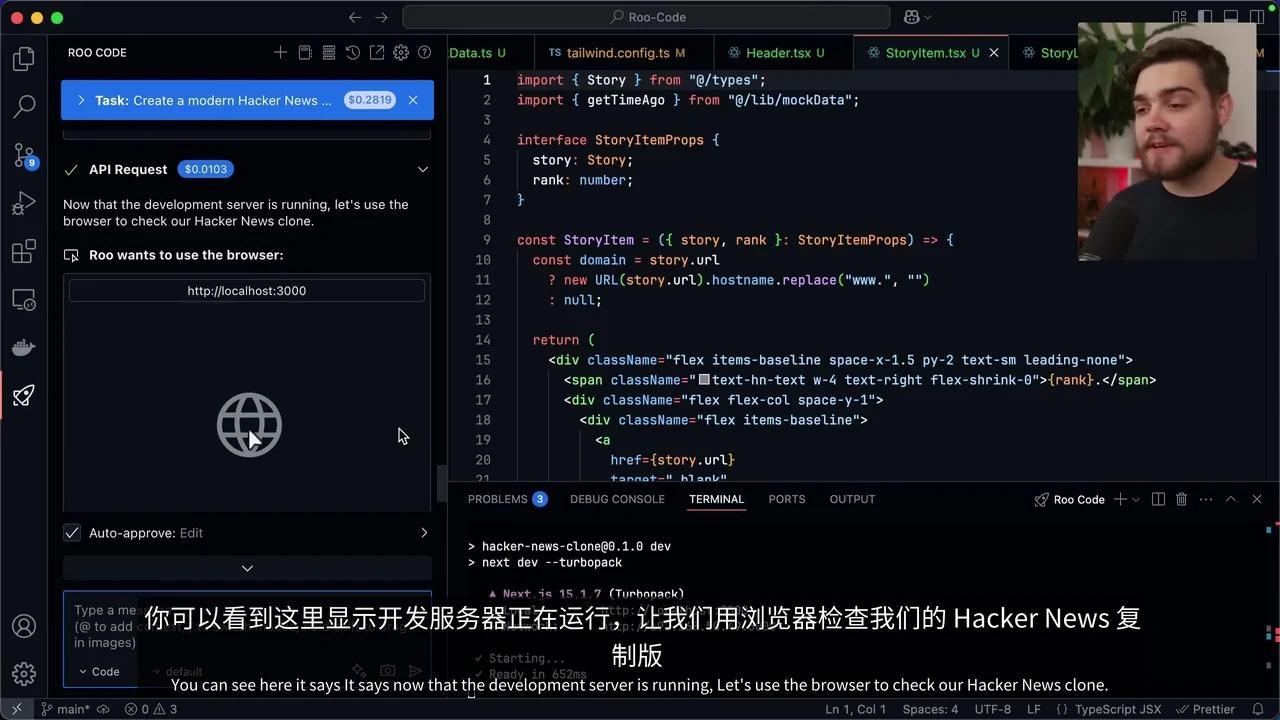
Task: Switch to the tailwind.config.ts tab
Action: tap(618, 52)
